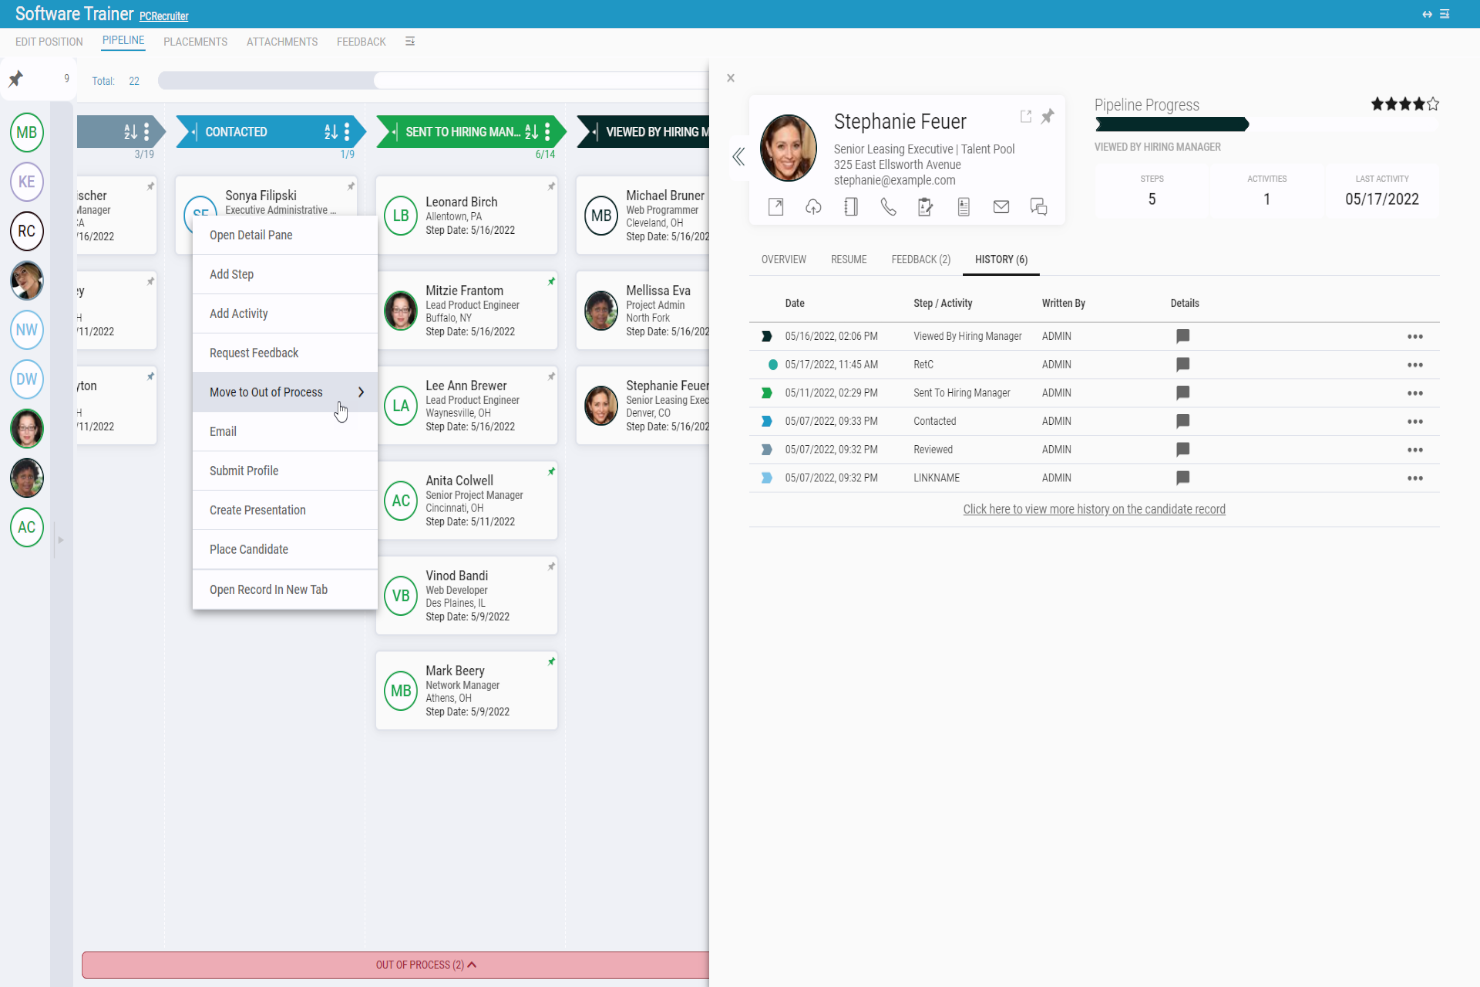Select Add Activity from the context menu

[239, 314]
